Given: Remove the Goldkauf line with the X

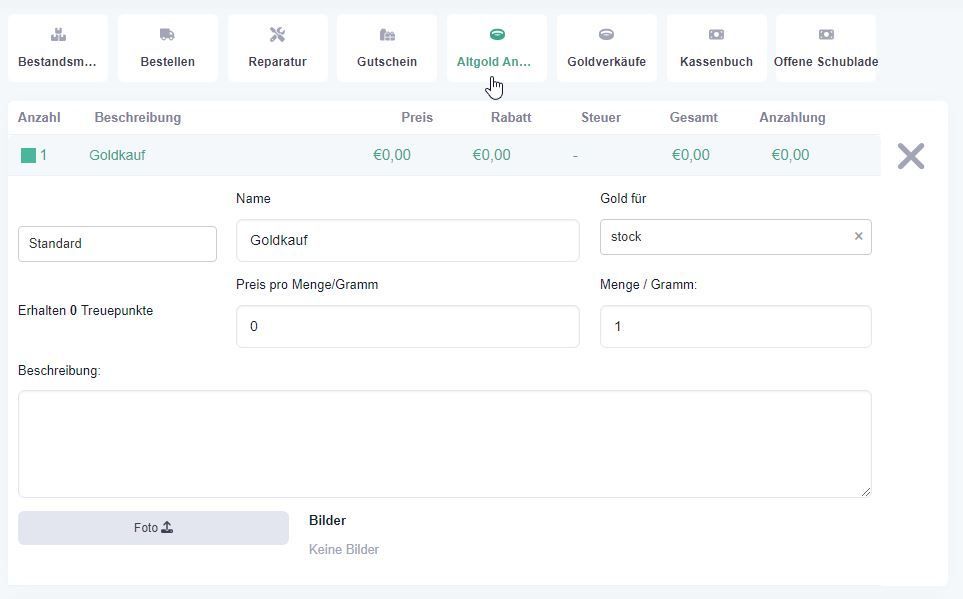Looking at the screenshot, I should (911, 156).
